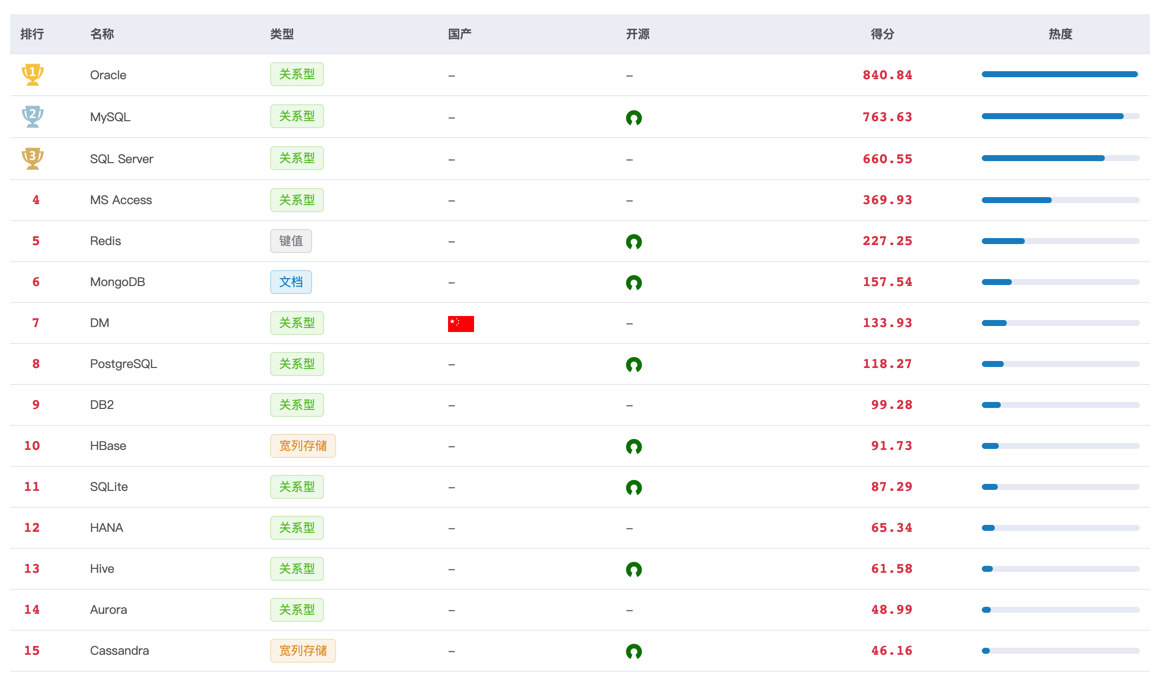Click the open-source icon in MongoDB row
The image size is (1165, 675).
(x=633, y=282)
